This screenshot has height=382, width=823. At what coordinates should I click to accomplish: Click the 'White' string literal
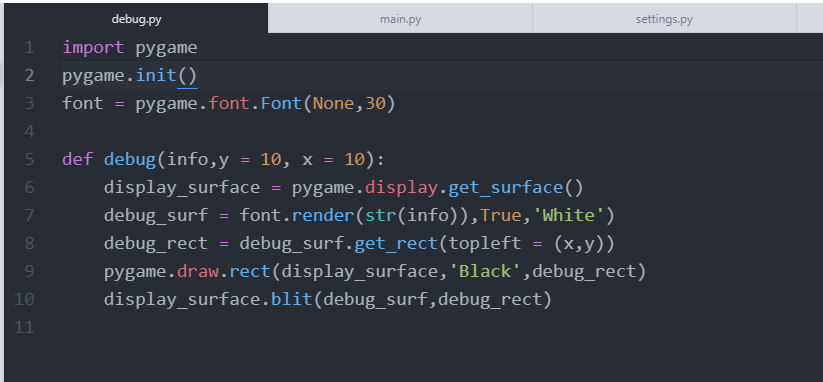click(x=568, y=215)
